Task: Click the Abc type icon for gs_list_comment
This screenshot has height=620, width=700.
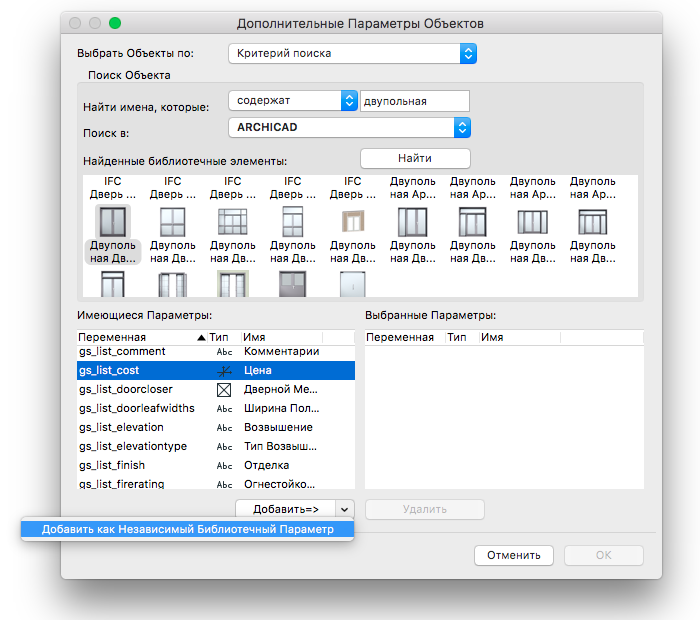Action: pos(224,352)
